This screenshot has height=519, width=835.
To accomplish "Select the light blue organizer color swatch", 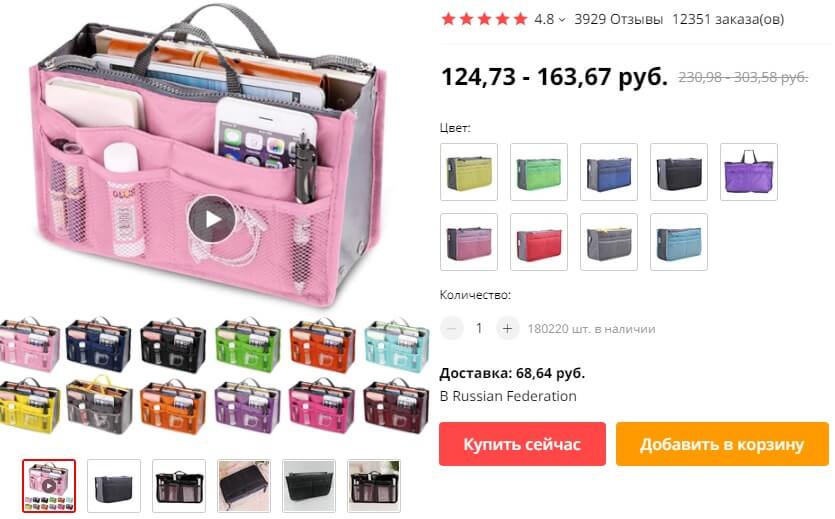I will [679, 242].
